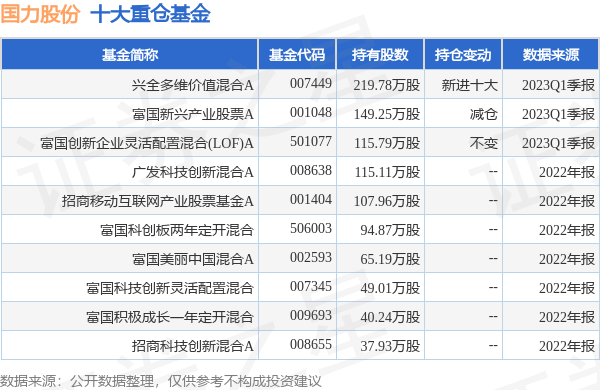Click 2022年报 in the 招商科技创新混合A row

click(x=567, y=346)
